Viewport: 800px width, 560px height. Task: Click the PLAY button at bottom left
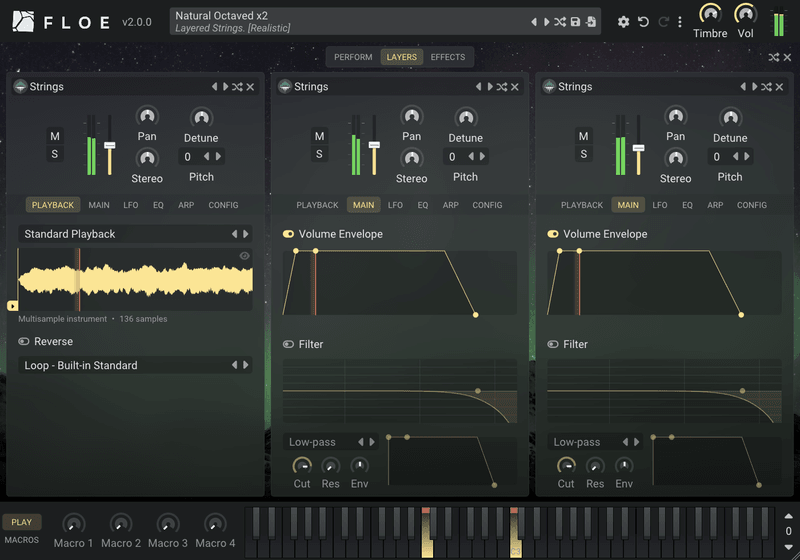pos(21,522)
